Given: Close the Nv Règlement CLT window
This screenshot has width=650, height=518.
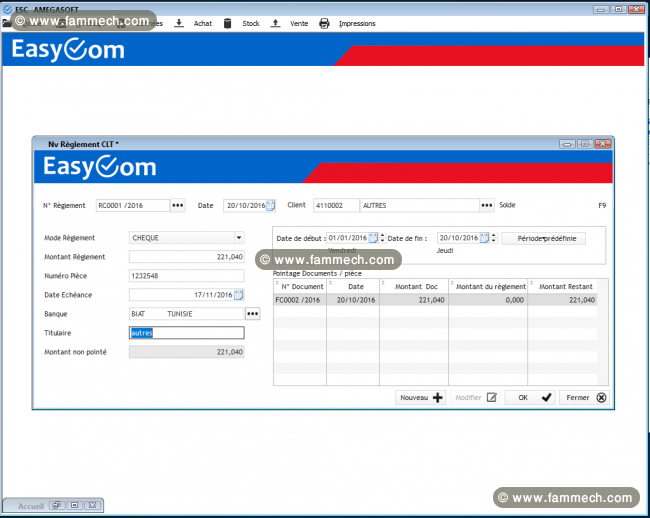Looking at the screenshot, I should click(603, 144).
